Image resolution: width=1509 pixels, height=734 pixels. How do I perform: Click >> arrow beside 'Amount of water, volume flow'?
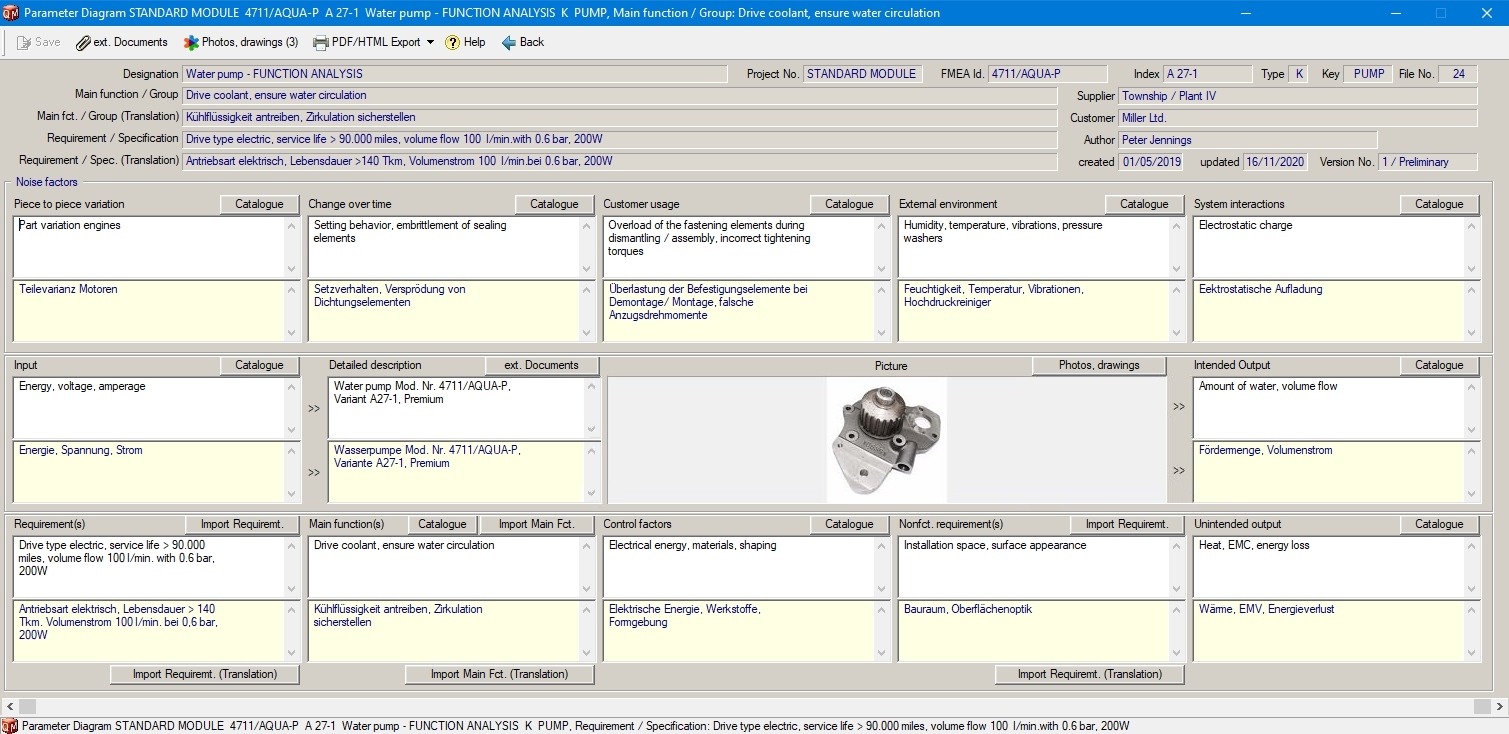[x=1179, y=408]
